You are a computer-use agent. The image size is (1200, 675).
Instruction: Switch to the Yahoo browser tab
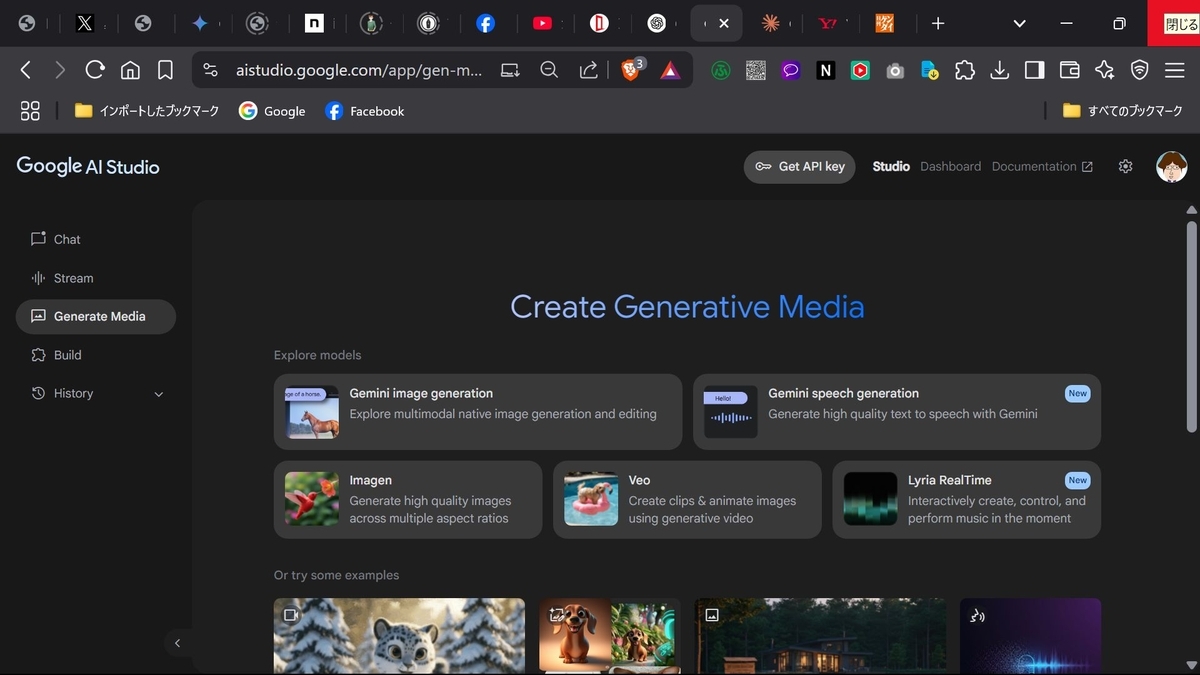(828, 23)
